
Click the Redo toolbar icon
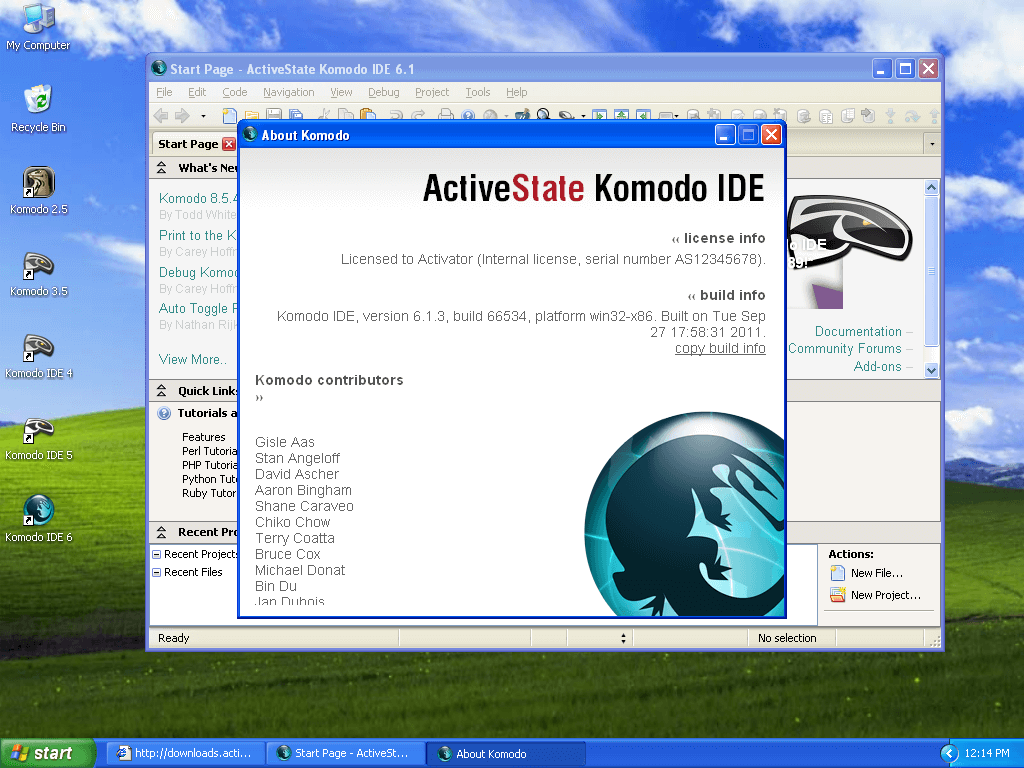tap(418, 116)
